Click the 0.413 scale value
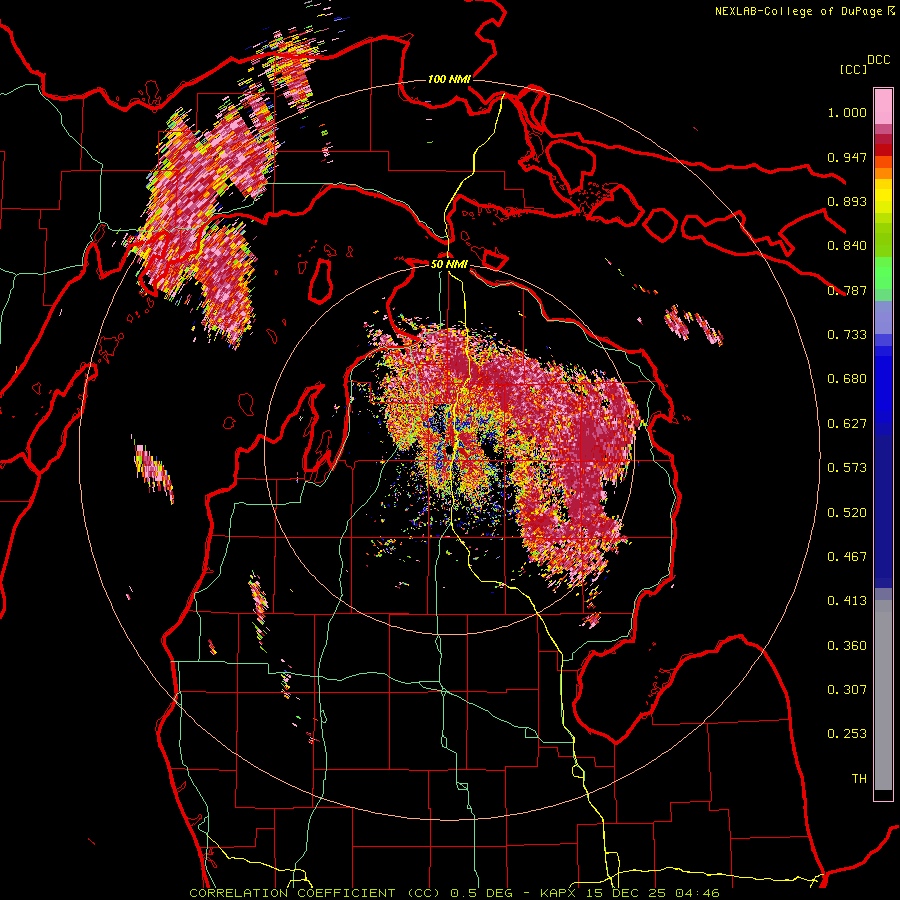900x900 pixels. pos(847,601)
